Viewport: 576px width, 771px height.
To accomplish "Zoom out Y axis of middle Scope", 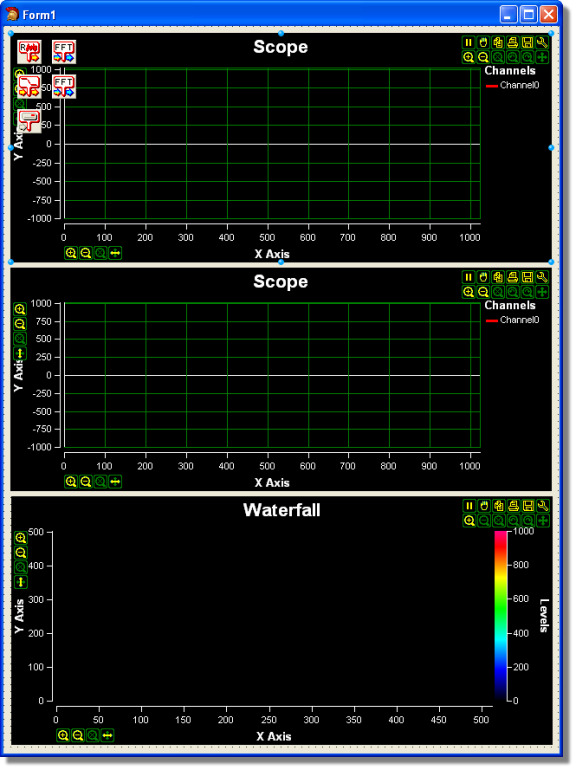I will [20, 324].
